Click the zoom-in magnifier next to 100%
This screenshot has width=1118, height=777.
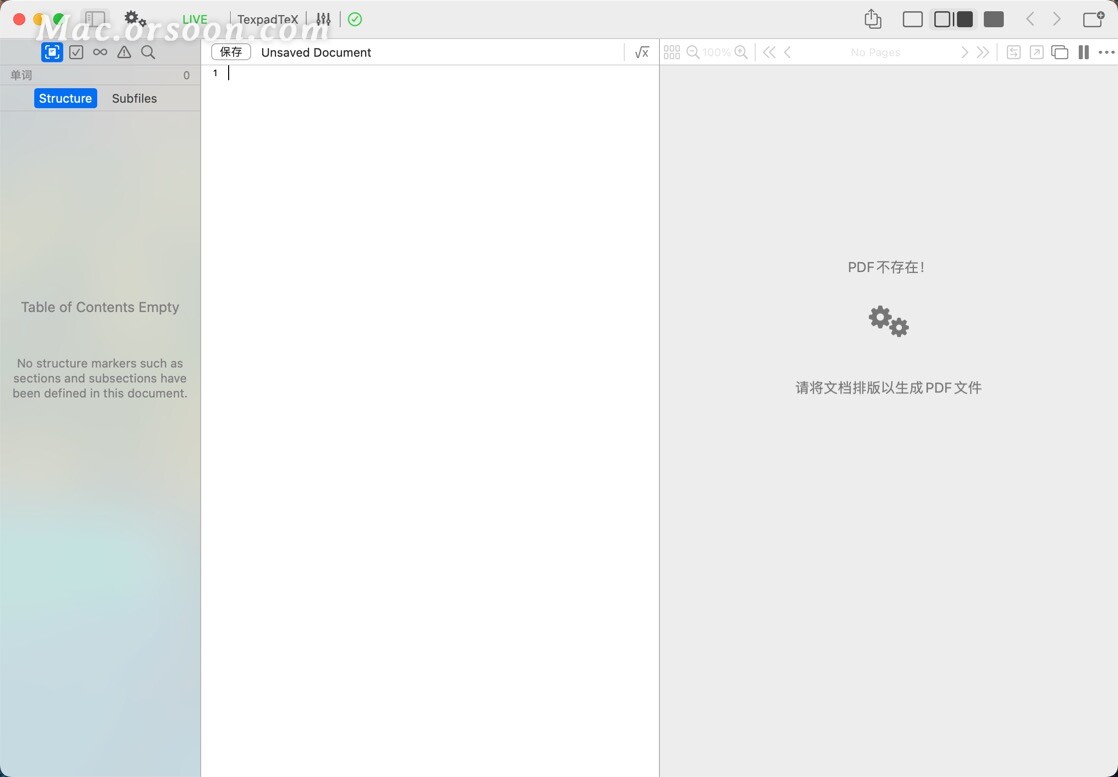pyautogui.click(x=740, y=52)
